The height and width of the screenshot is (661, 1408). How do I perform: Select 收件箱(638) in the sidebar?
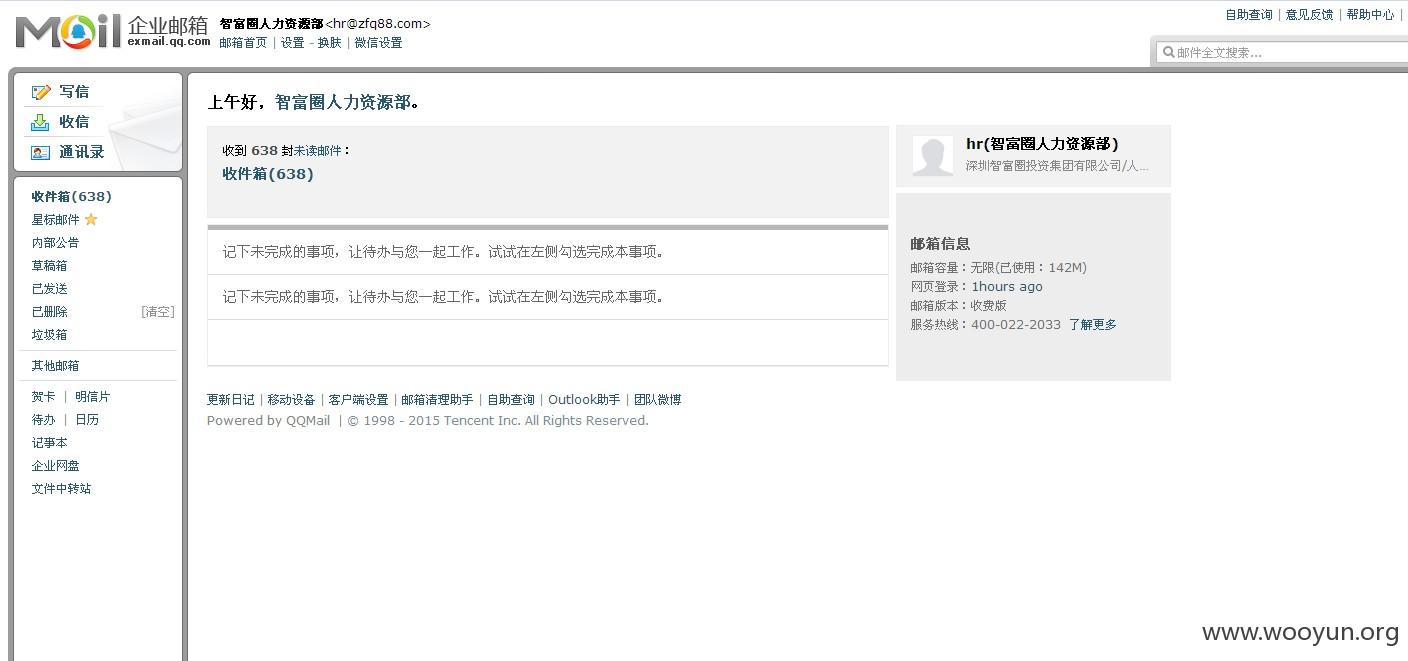coord(72,196)
